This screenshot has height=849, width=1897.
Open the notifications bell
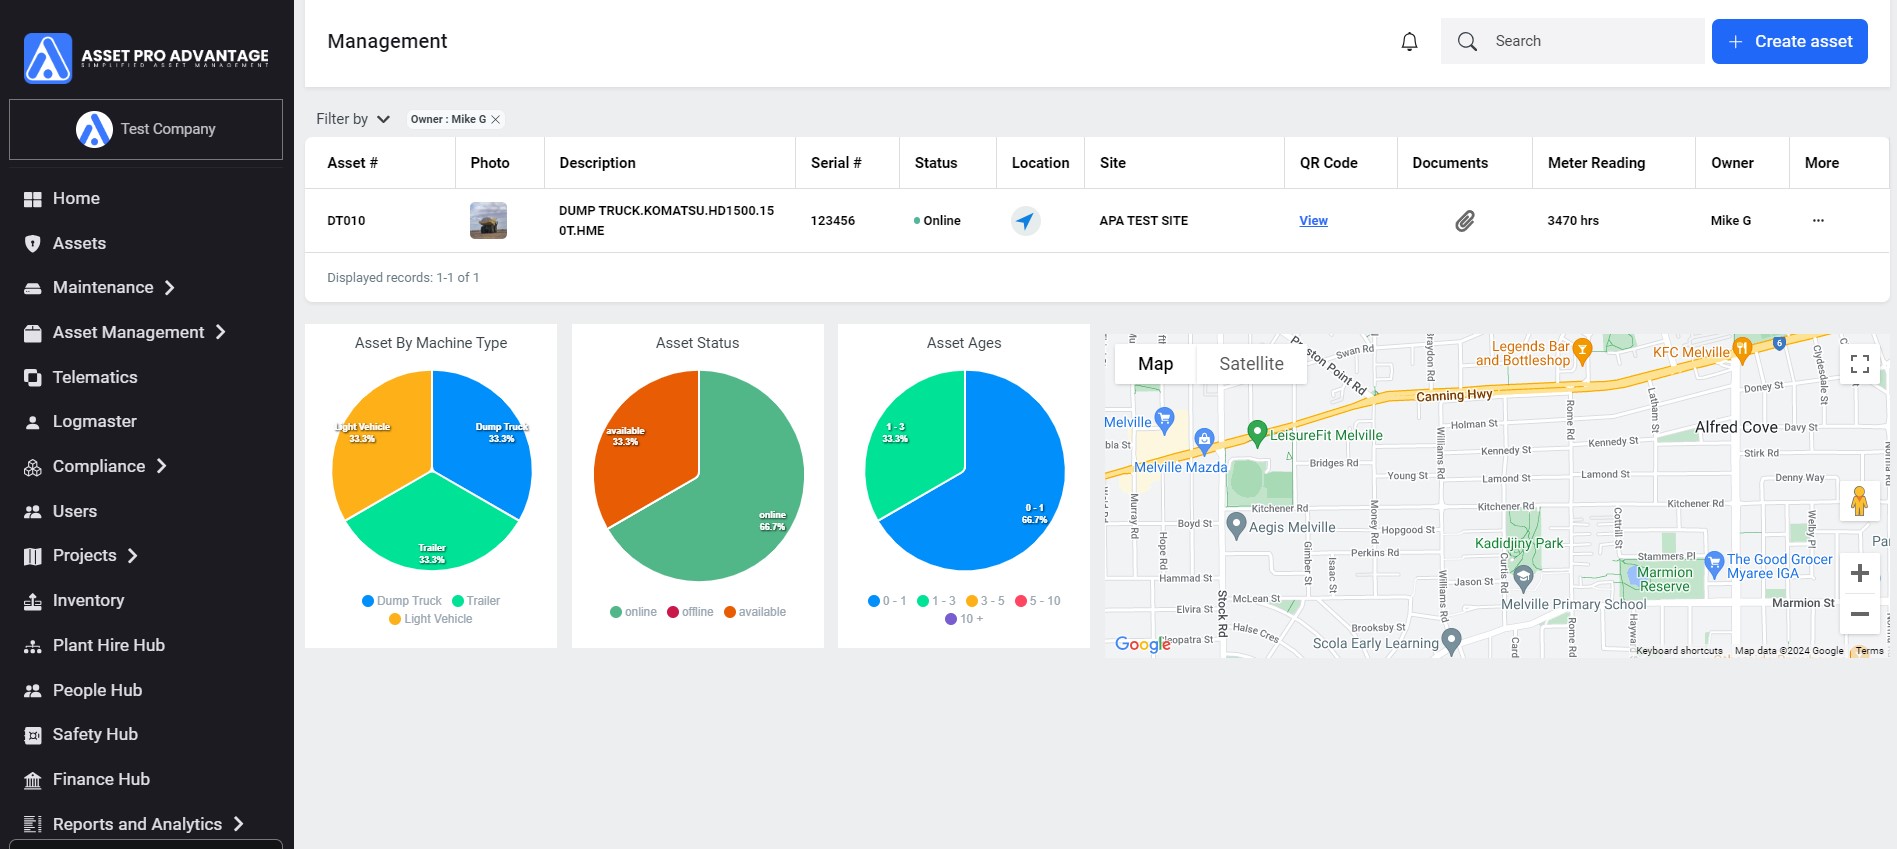1409,41
